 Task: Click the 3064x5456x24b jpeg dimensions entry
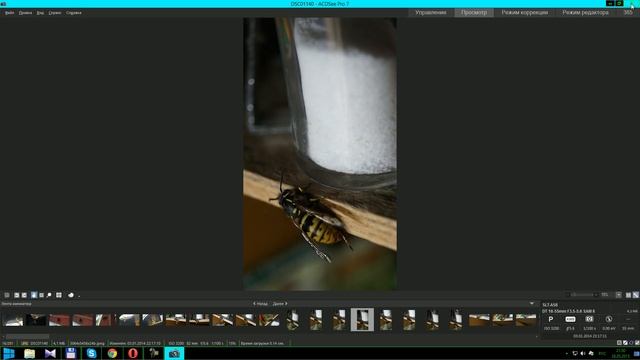click(x=87, y=343)
